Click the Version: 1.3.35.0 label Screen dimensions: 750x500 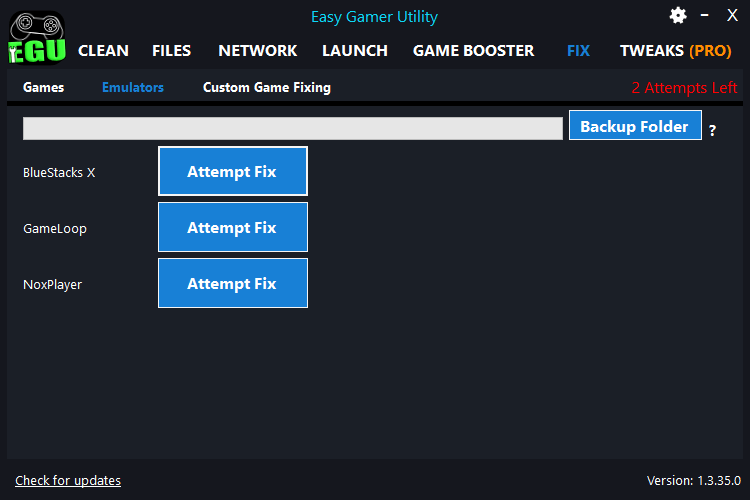[x=694, y=480]
